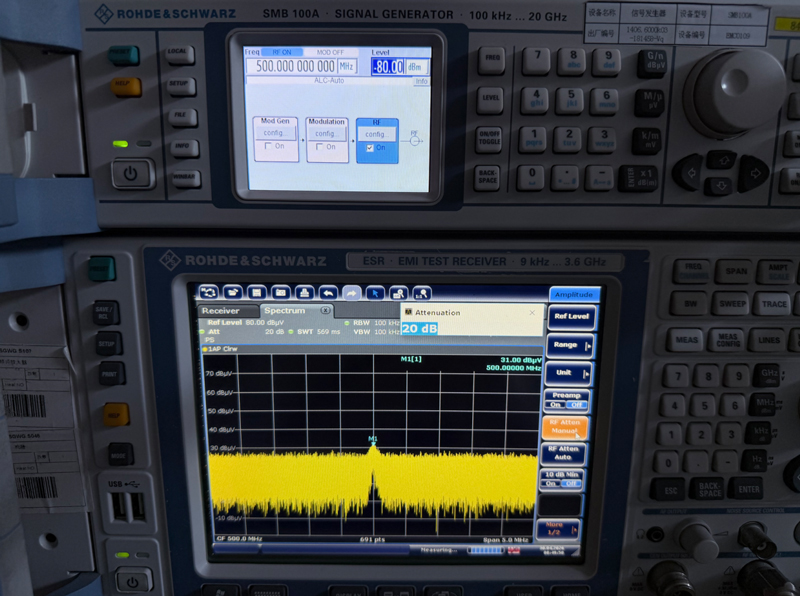Select the Spectrum tab
Image resolution: width=800 pixels, height=596 pixels.
pos(285,310)
